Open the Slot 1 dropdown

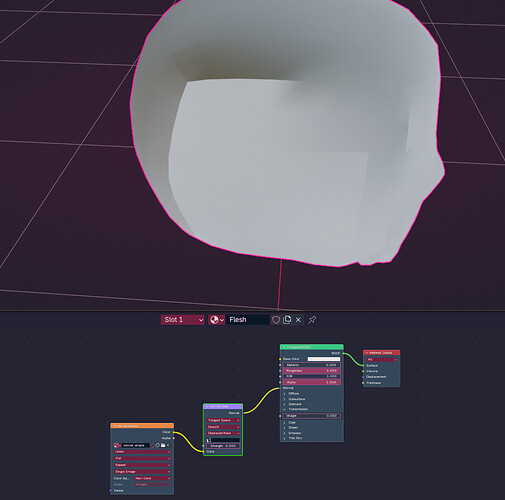tap(183, 320)
